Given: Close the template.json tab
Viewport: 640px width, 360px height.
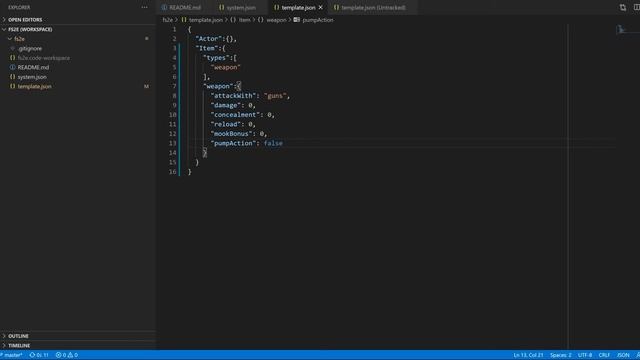Looking at the screenshot, I should 320,7.
